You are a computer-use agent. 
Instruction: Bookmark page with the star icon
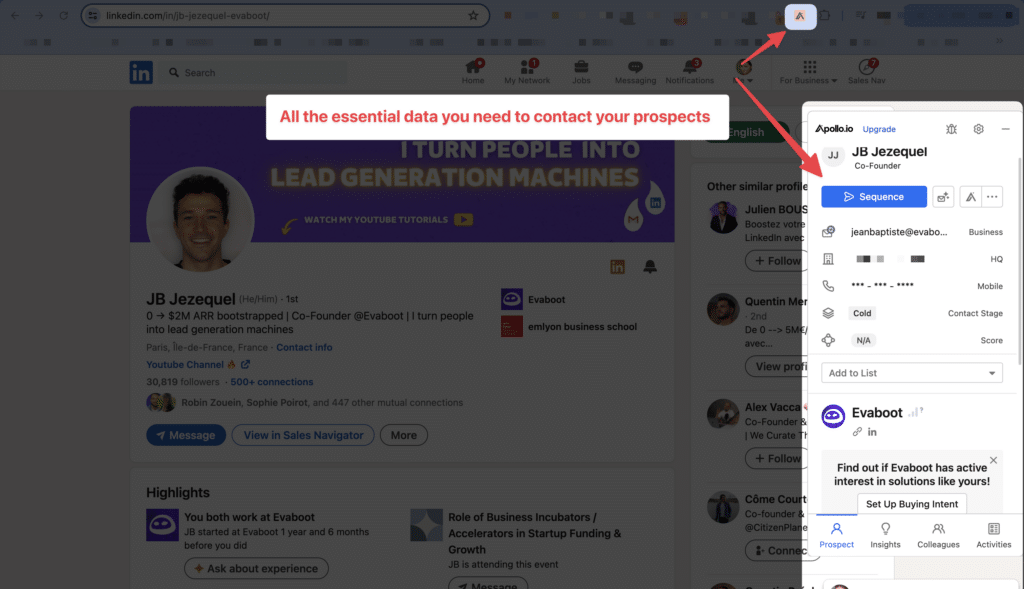click(473, 16)
